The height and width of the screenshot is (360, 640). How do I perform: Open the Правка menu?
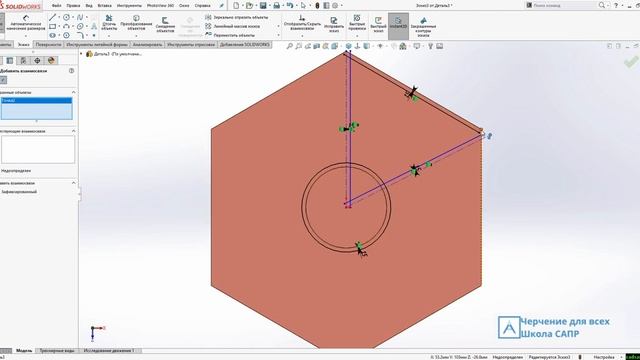73,6
